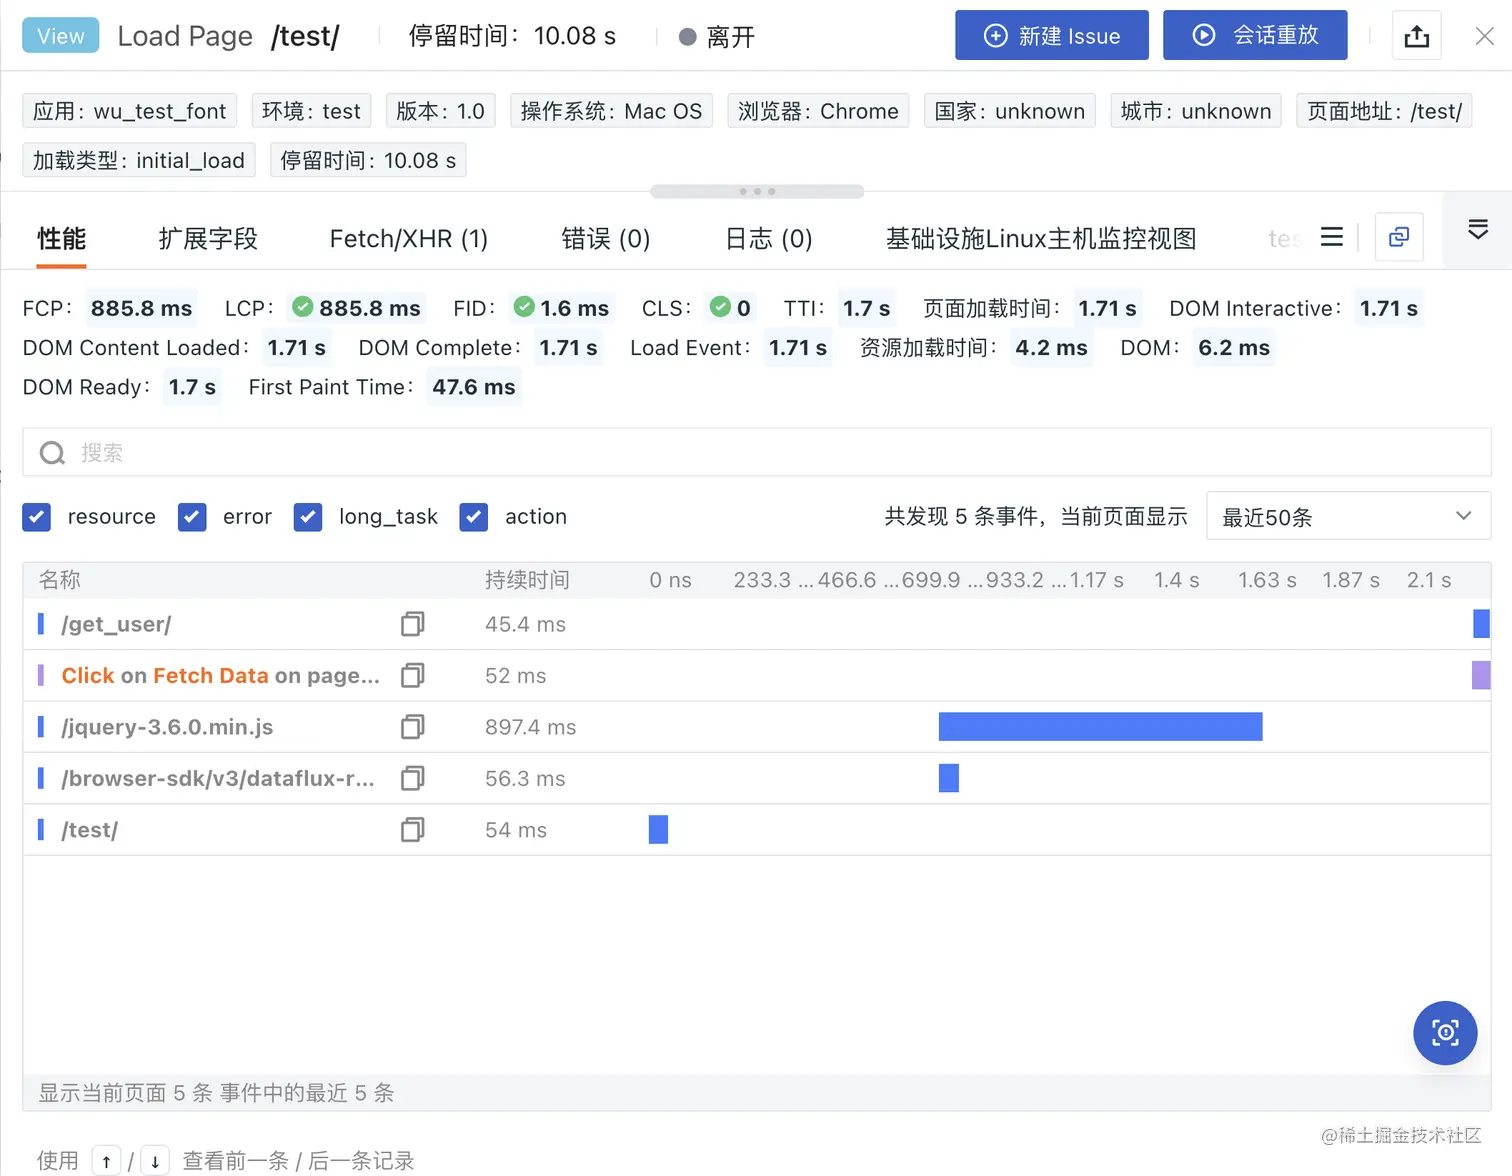
Task: Open the /test/ resource row
Action: 757,830
